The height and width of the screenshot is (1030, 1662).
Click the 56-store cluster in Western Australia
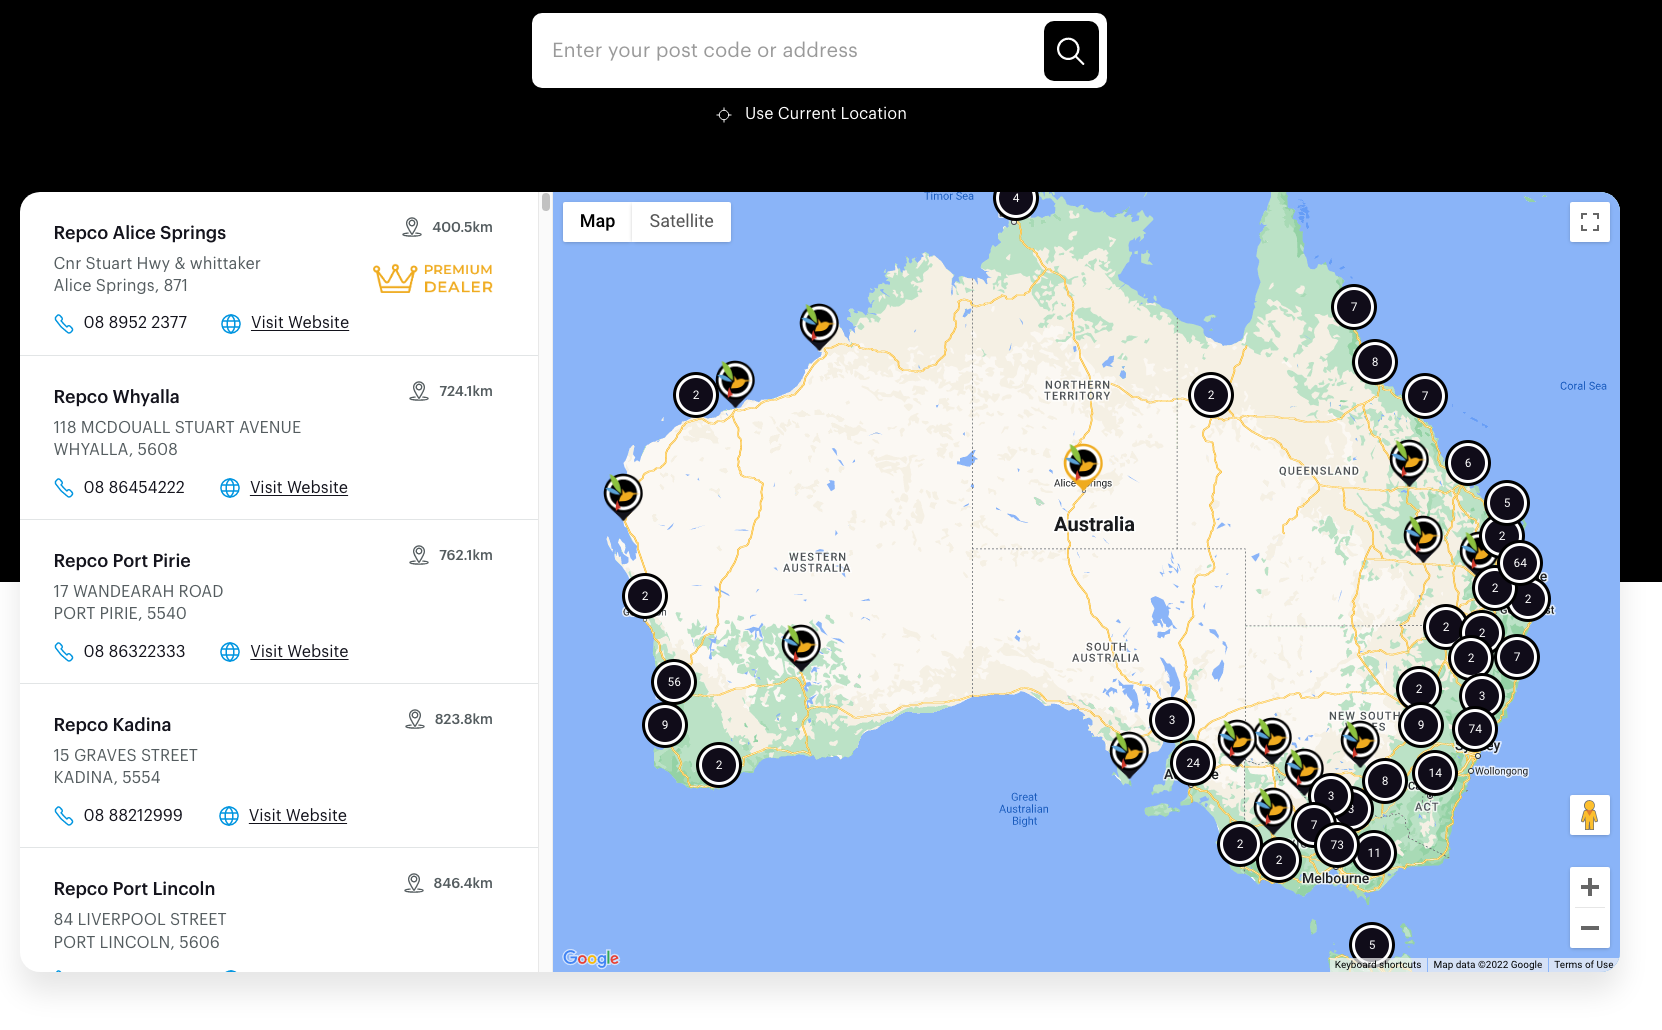tap(674, 682)
